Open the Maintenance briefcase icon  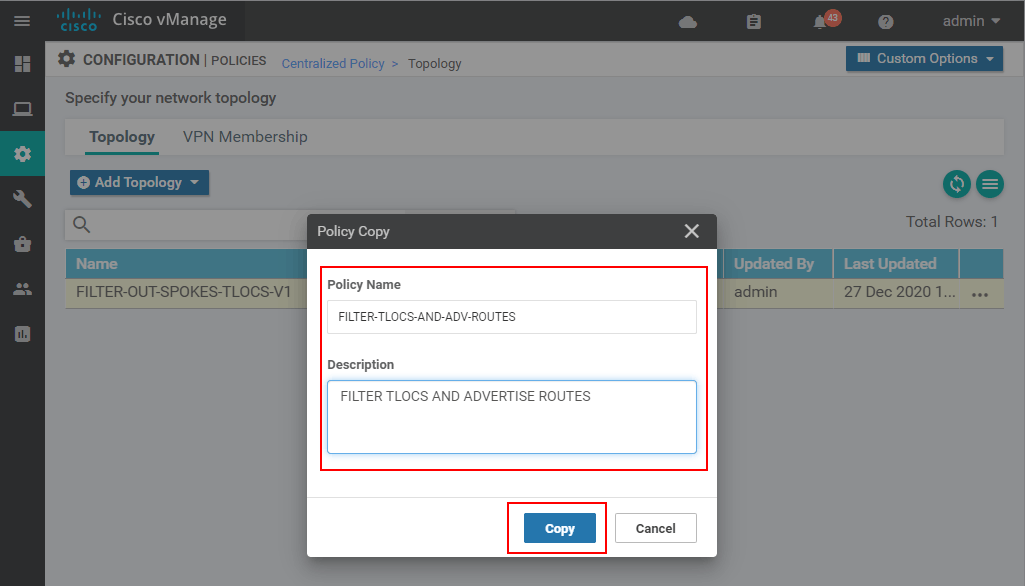(x=22, y=244)
